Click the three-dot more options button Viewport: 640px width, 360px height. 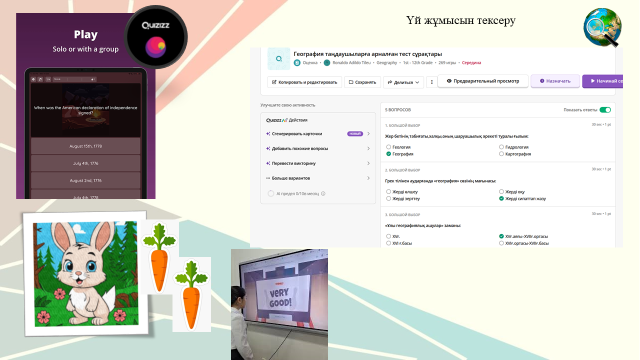click(432, 82)
